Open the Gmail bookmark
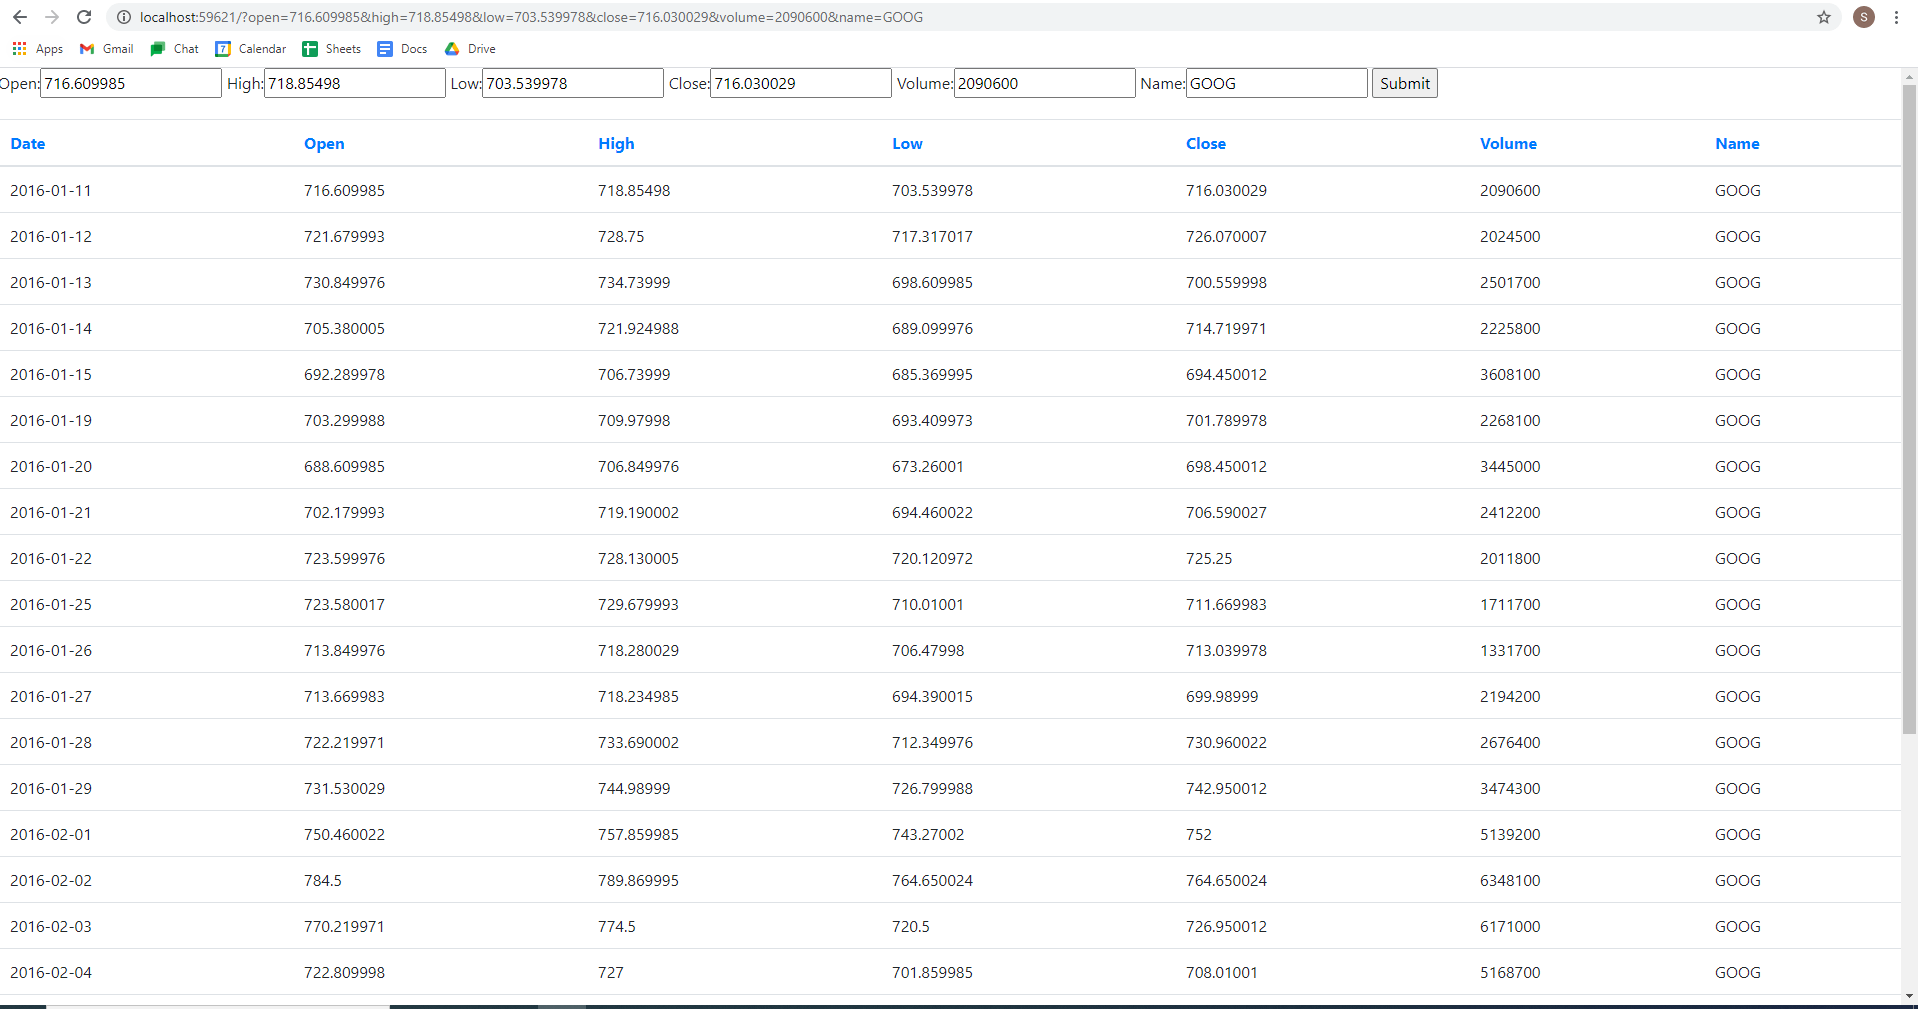This screenshot has width=1918, height=1009. point(104,48)
